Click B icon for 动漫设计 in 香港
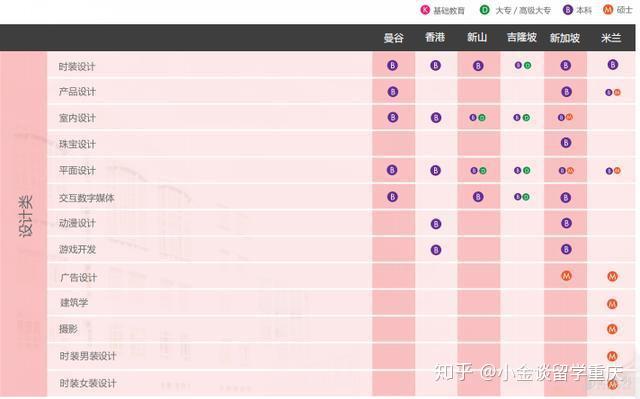This screenshot has width=640, height=399. coord(436,224)
